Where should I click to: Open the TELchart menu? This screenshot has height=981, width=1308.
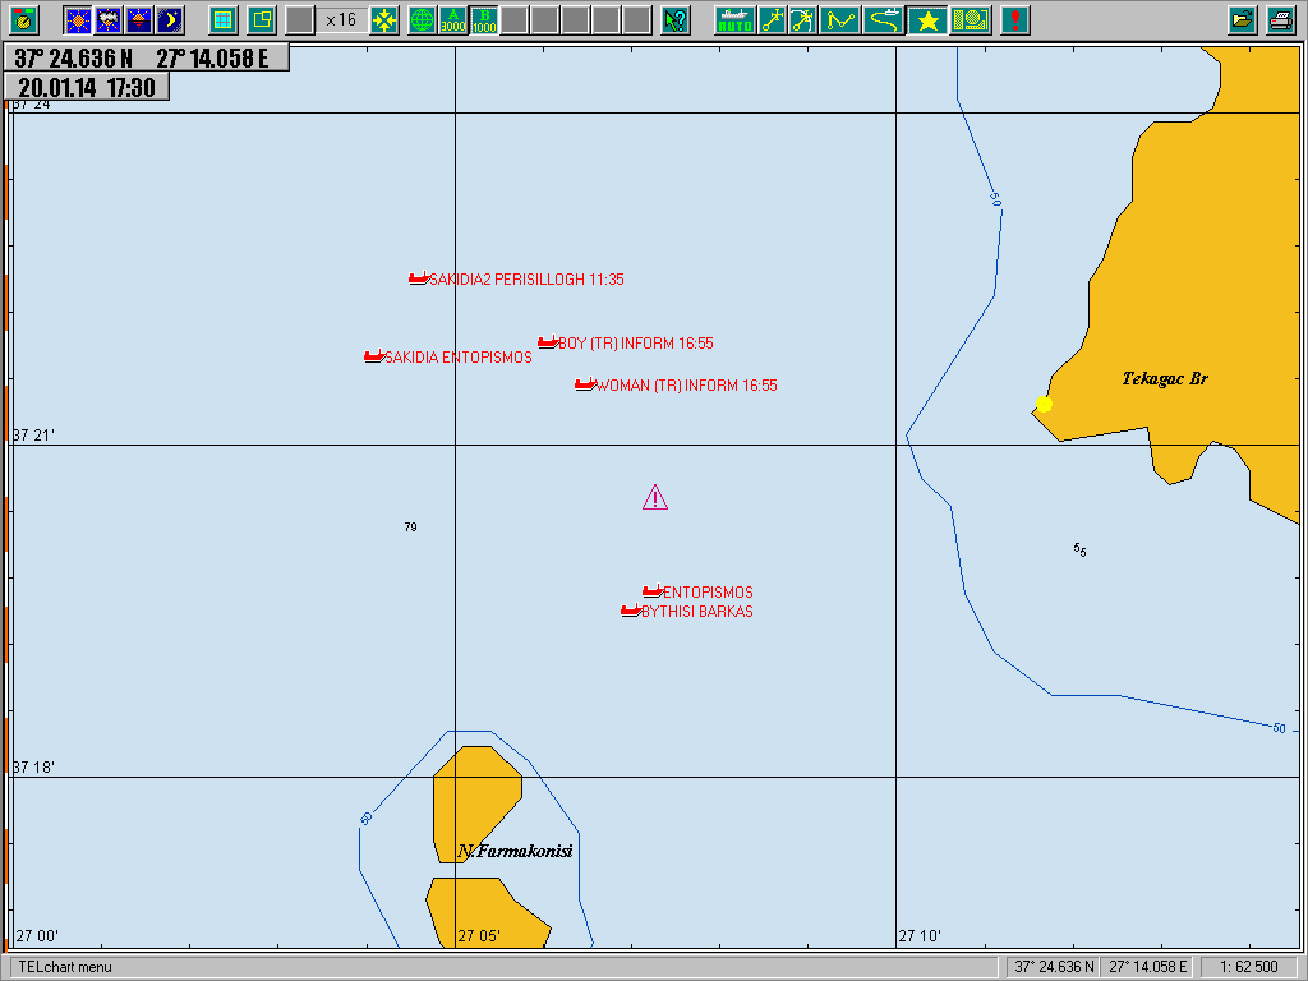pos(65,967)
